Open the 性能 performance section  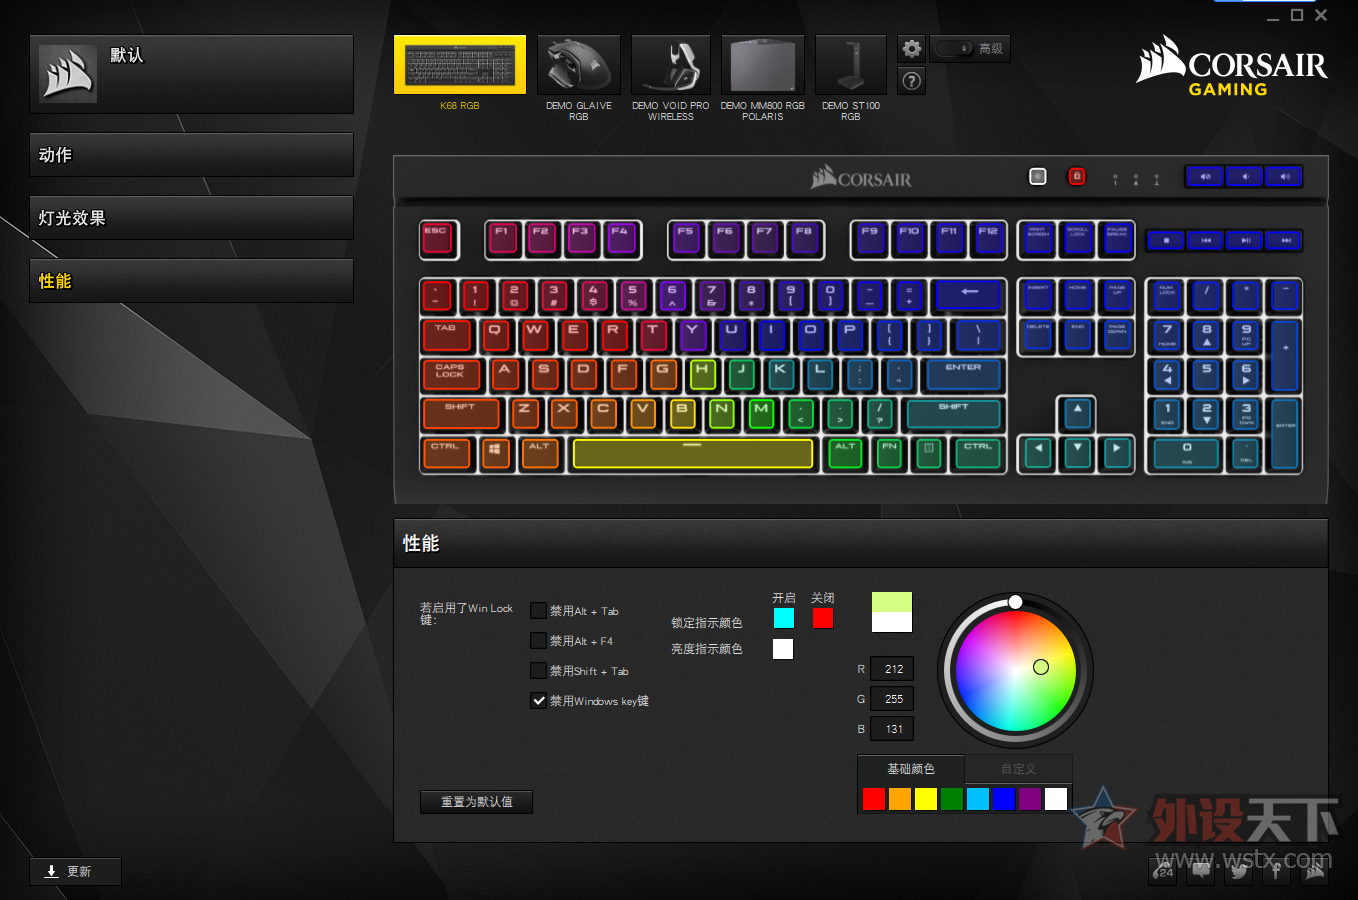click(x=191, y=281)
